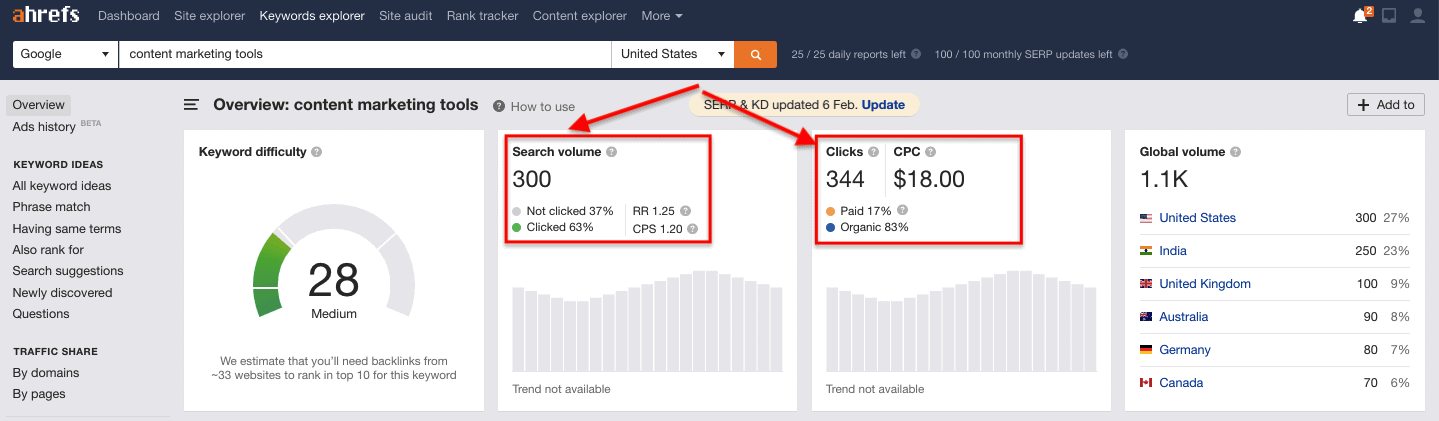Screen dimensions: 1439x421
Task: Open Rank tracker in top navigation
Action: point(482,16)
